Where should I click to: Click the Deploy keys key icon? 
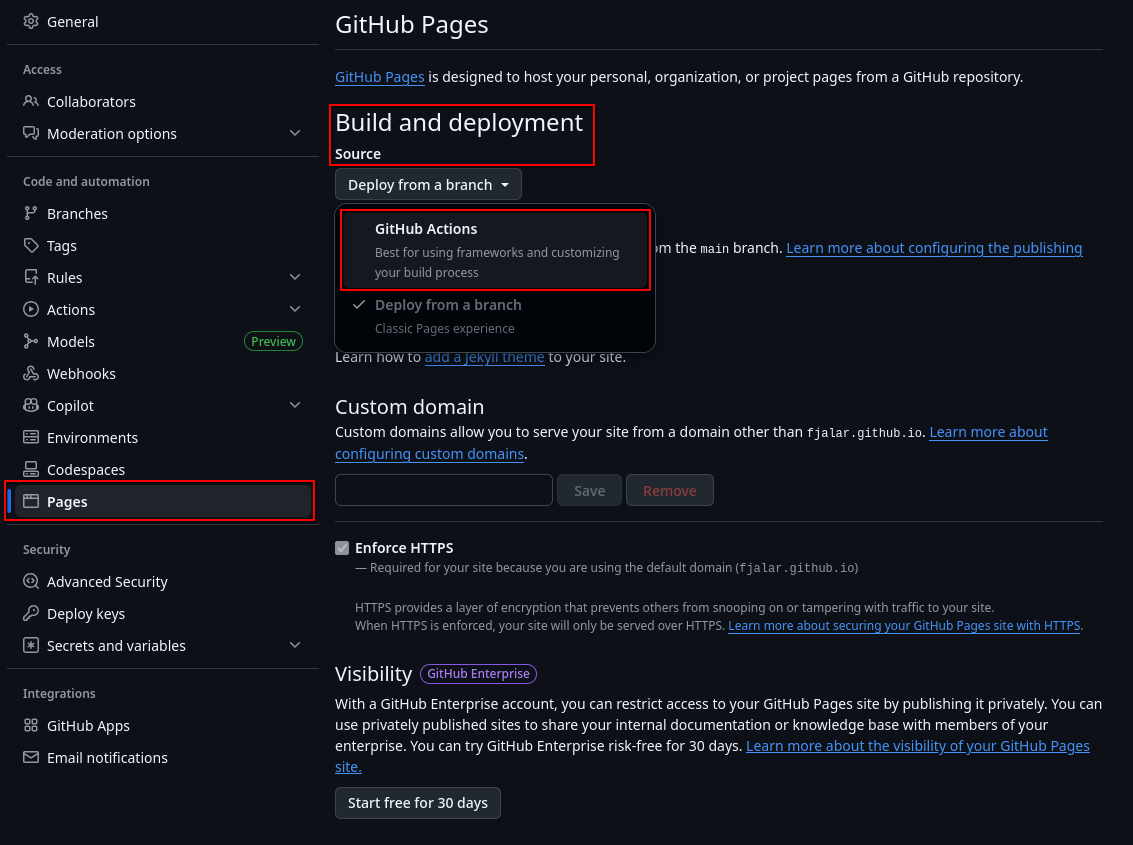point(30,613)
